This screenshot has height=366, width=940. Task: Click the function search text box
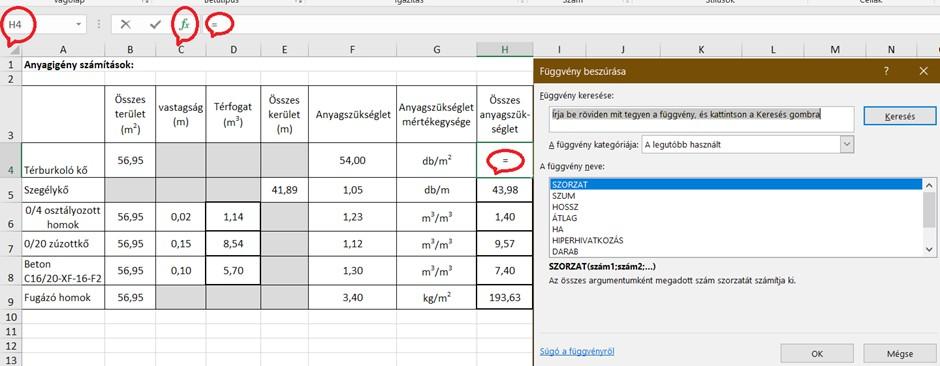[x=702, y=119]
